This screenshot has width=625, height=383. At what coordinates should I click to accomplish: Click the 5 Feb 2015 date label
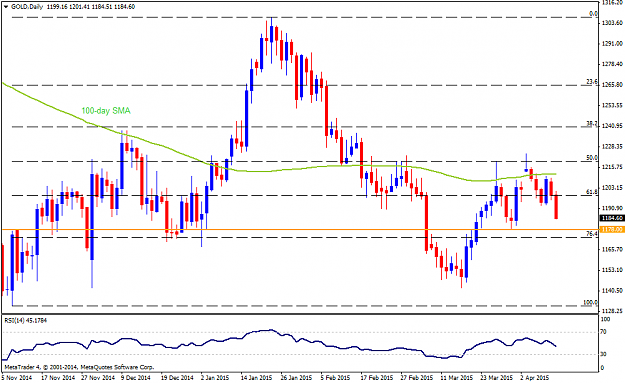[x=336, y=377]
